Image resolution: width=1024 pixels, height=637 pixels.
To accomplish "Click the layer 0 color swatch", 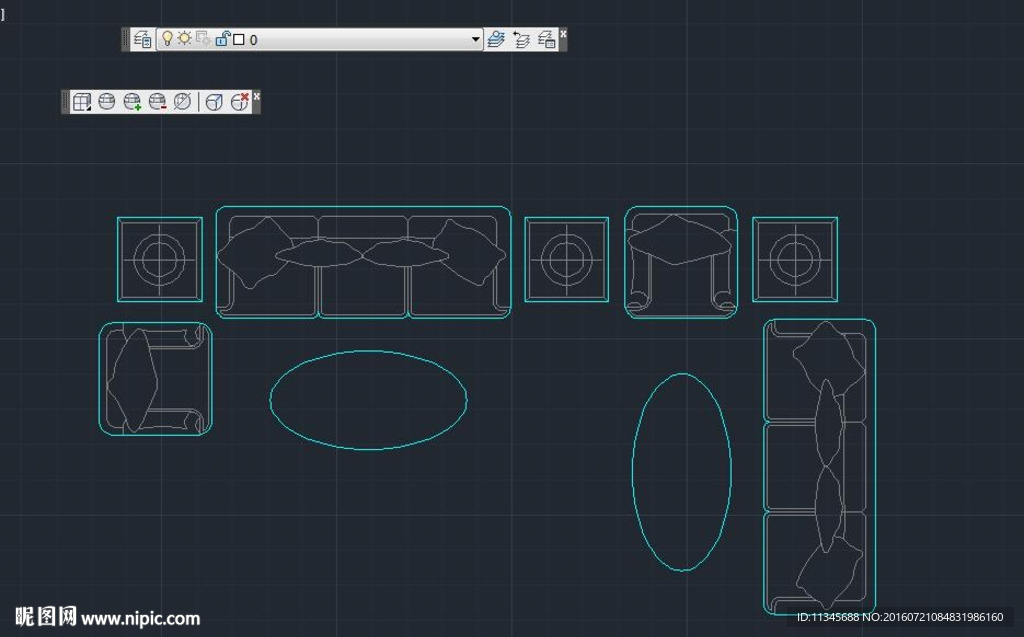I will click(239, 40).
